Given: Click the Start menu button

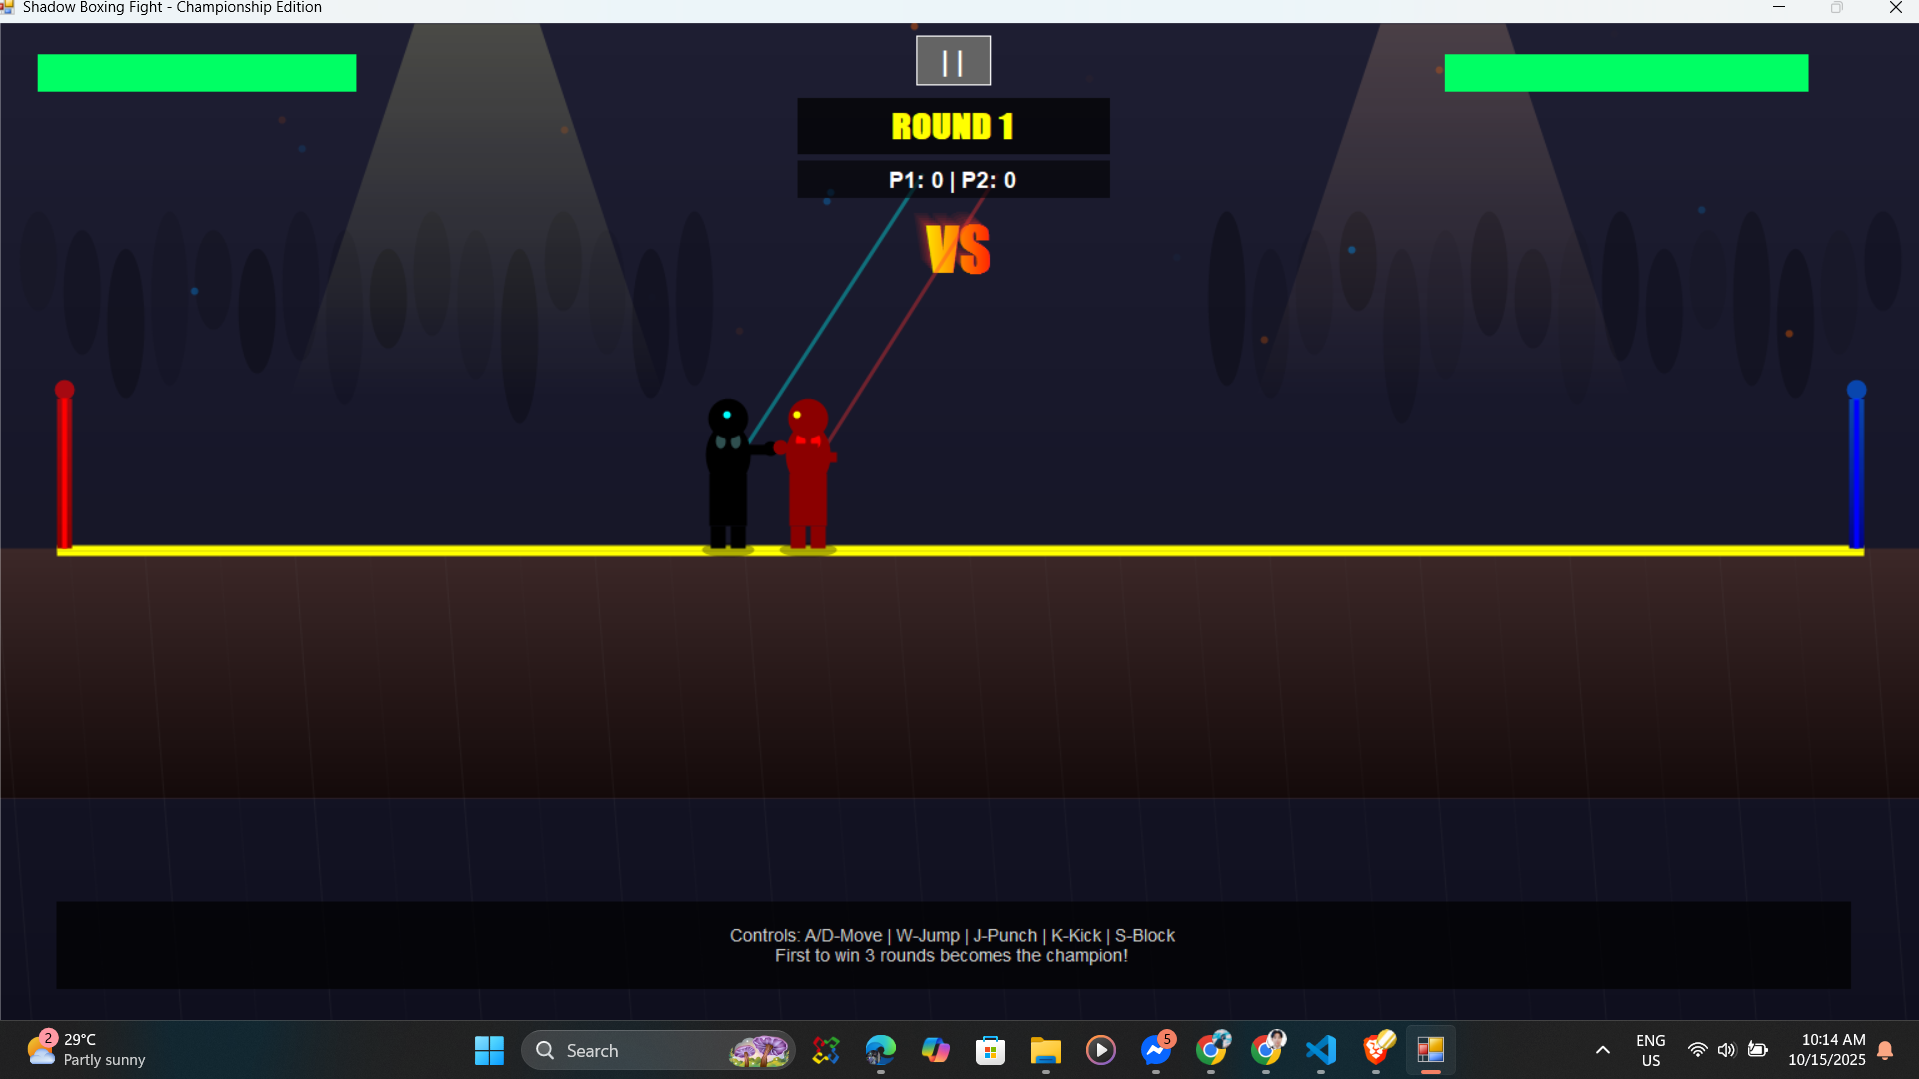Looking at the screenshot, I should tap(488, 1050).
